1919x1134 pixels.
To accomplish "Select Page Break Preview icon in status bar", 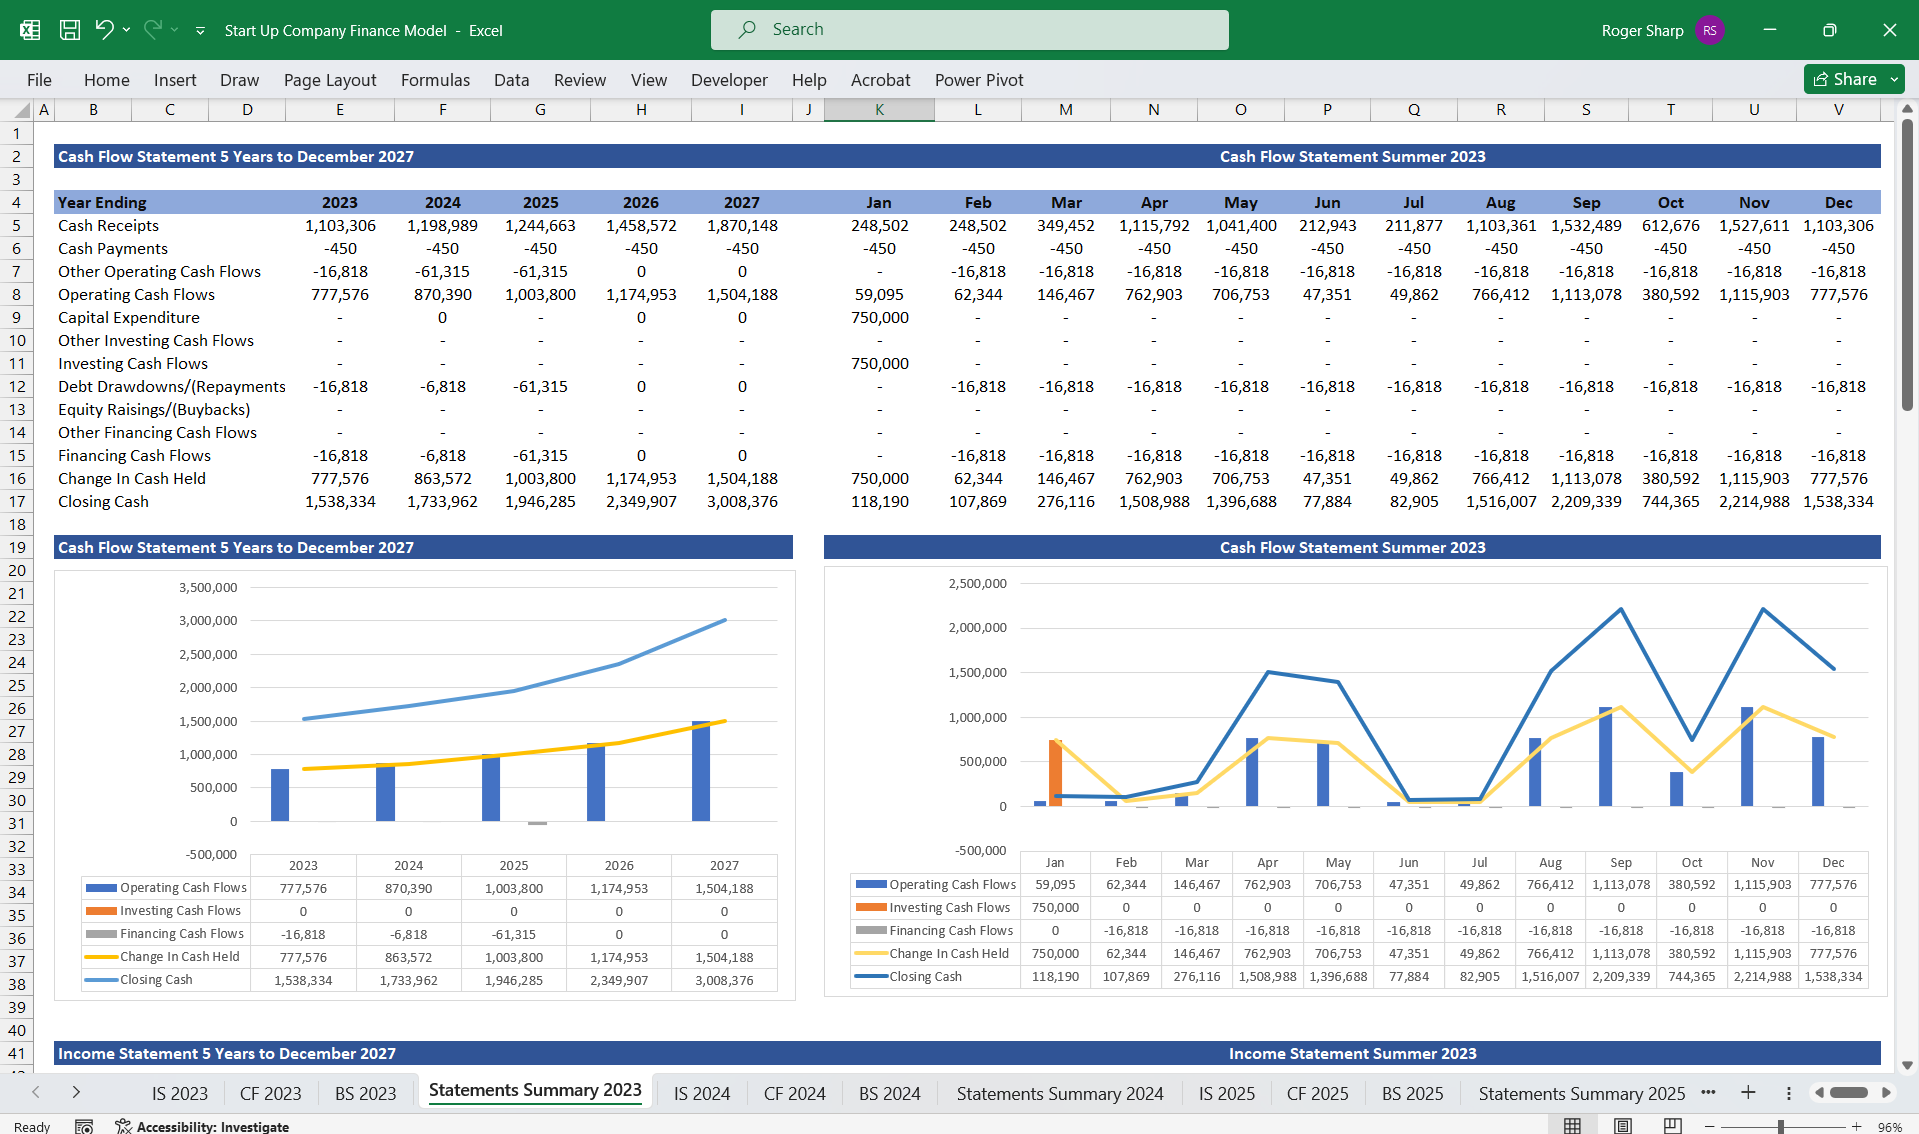I will point(1671,1124).
